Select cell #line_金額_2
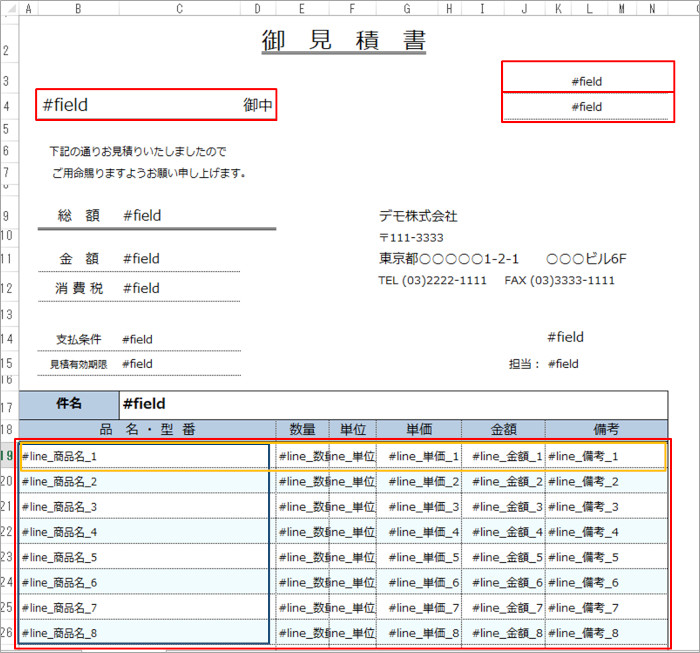The width and height of the screenshot is (700, 653). tap(503, 482)
